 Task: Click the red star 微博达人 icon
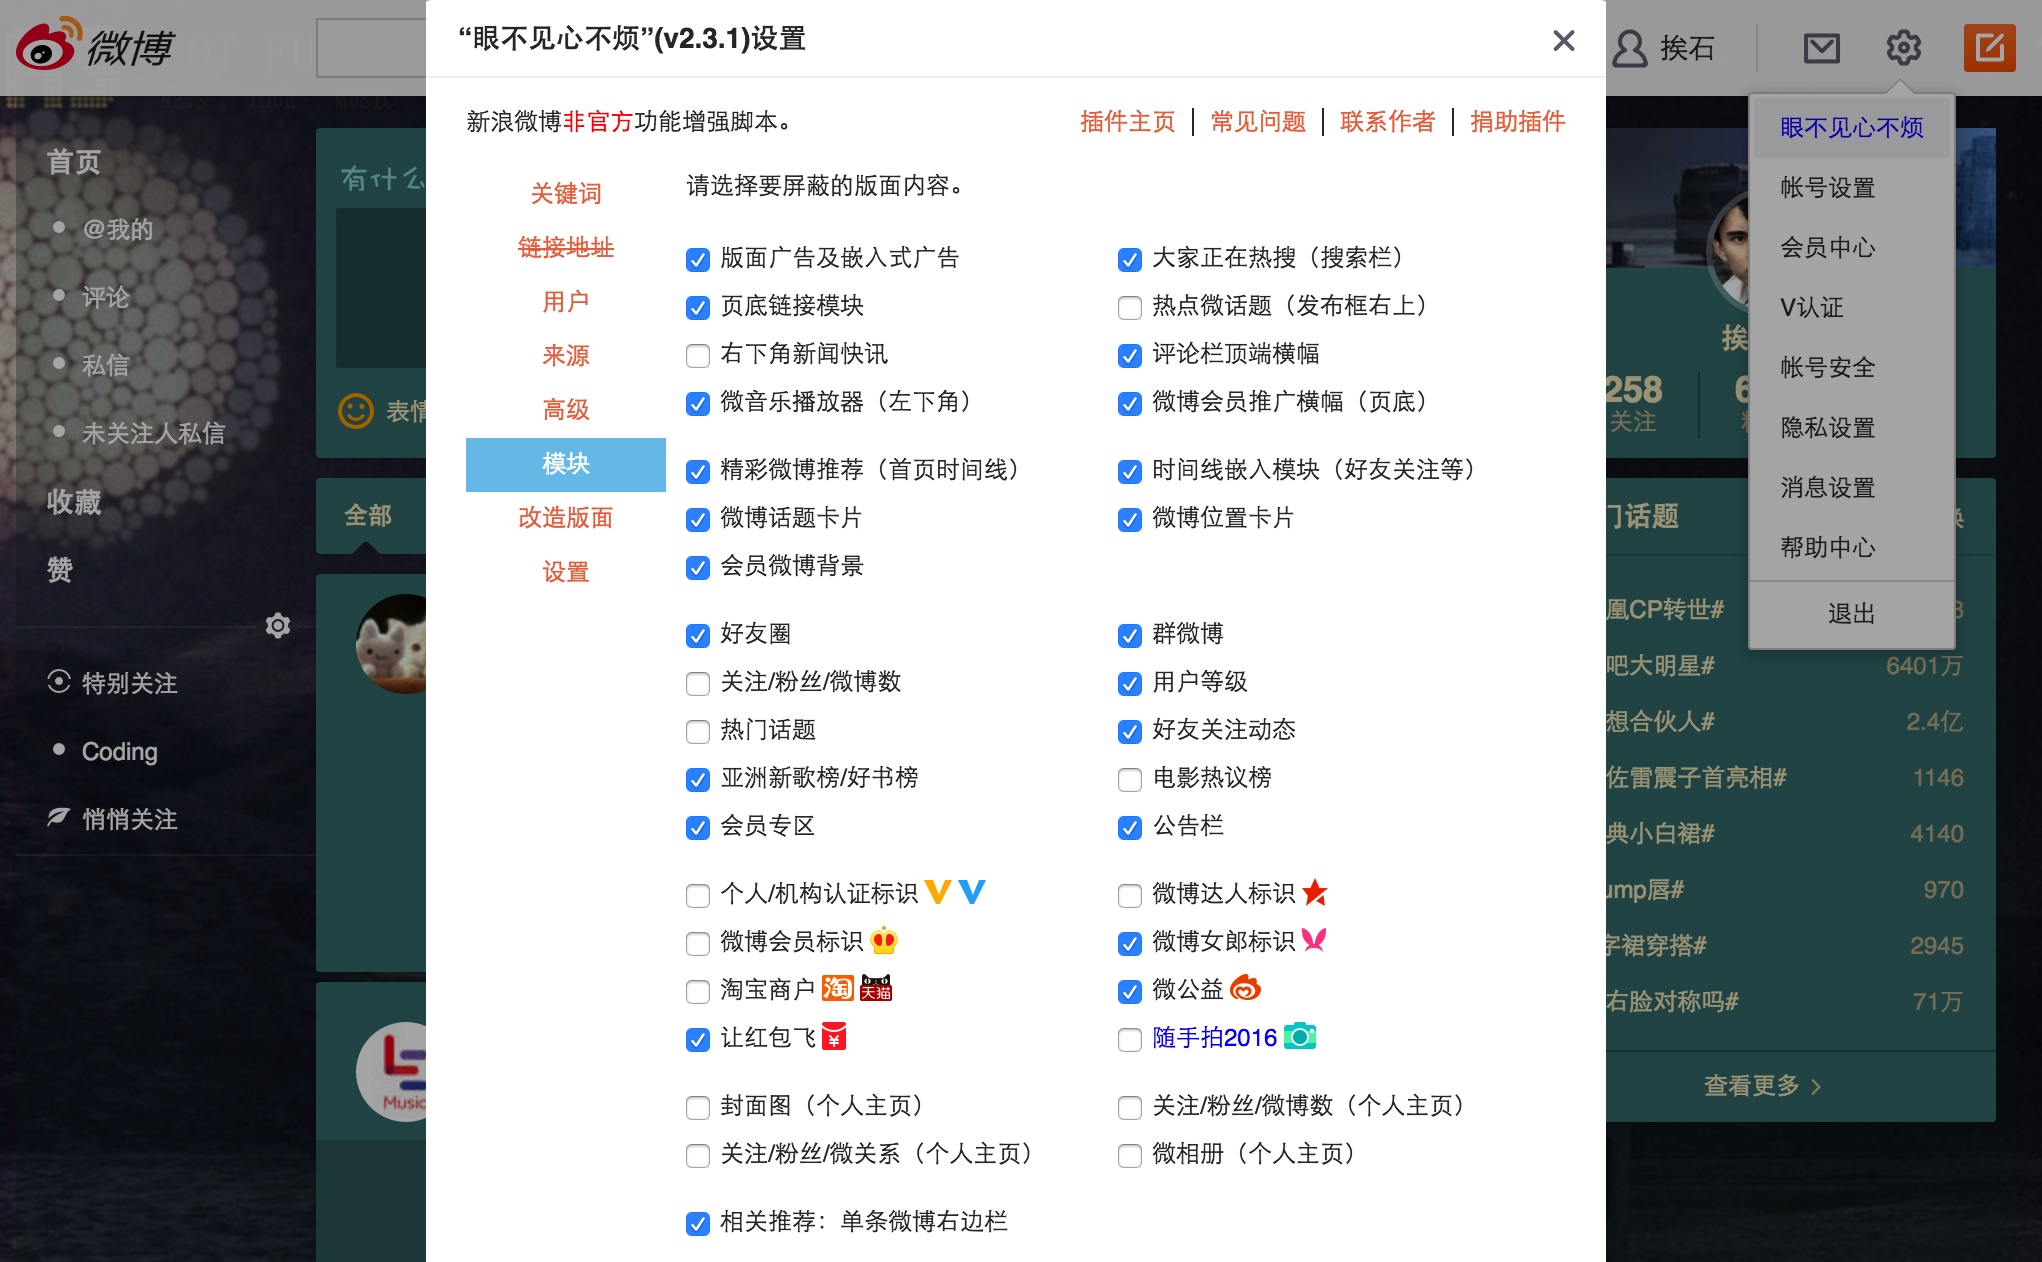pos(1315,892)
